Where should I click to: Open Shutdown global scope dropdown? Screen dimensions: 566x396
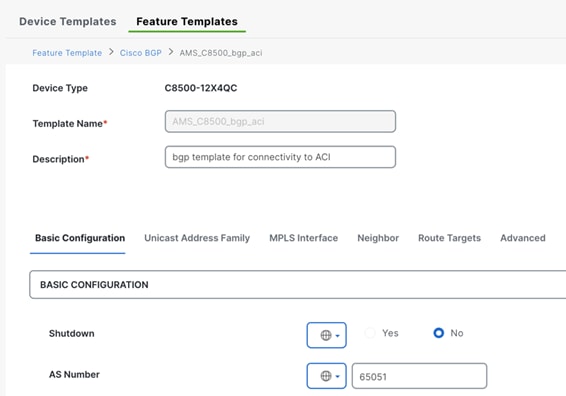click(327, 335)
